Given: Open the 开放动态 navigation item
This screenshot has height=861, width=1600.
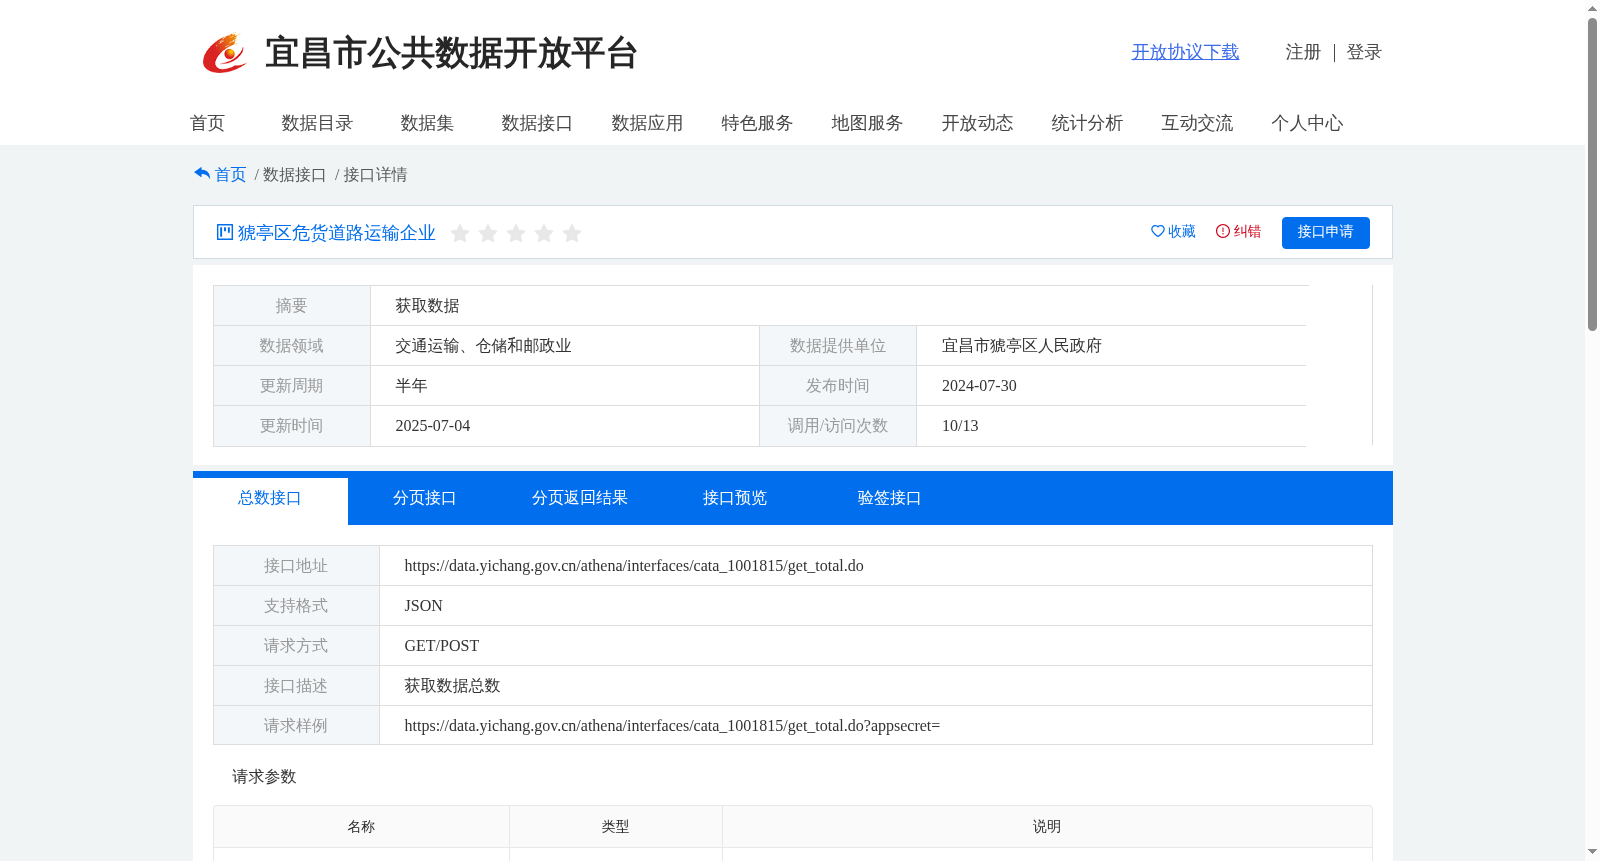Looking at the screenshot, I should pos(977,123).
